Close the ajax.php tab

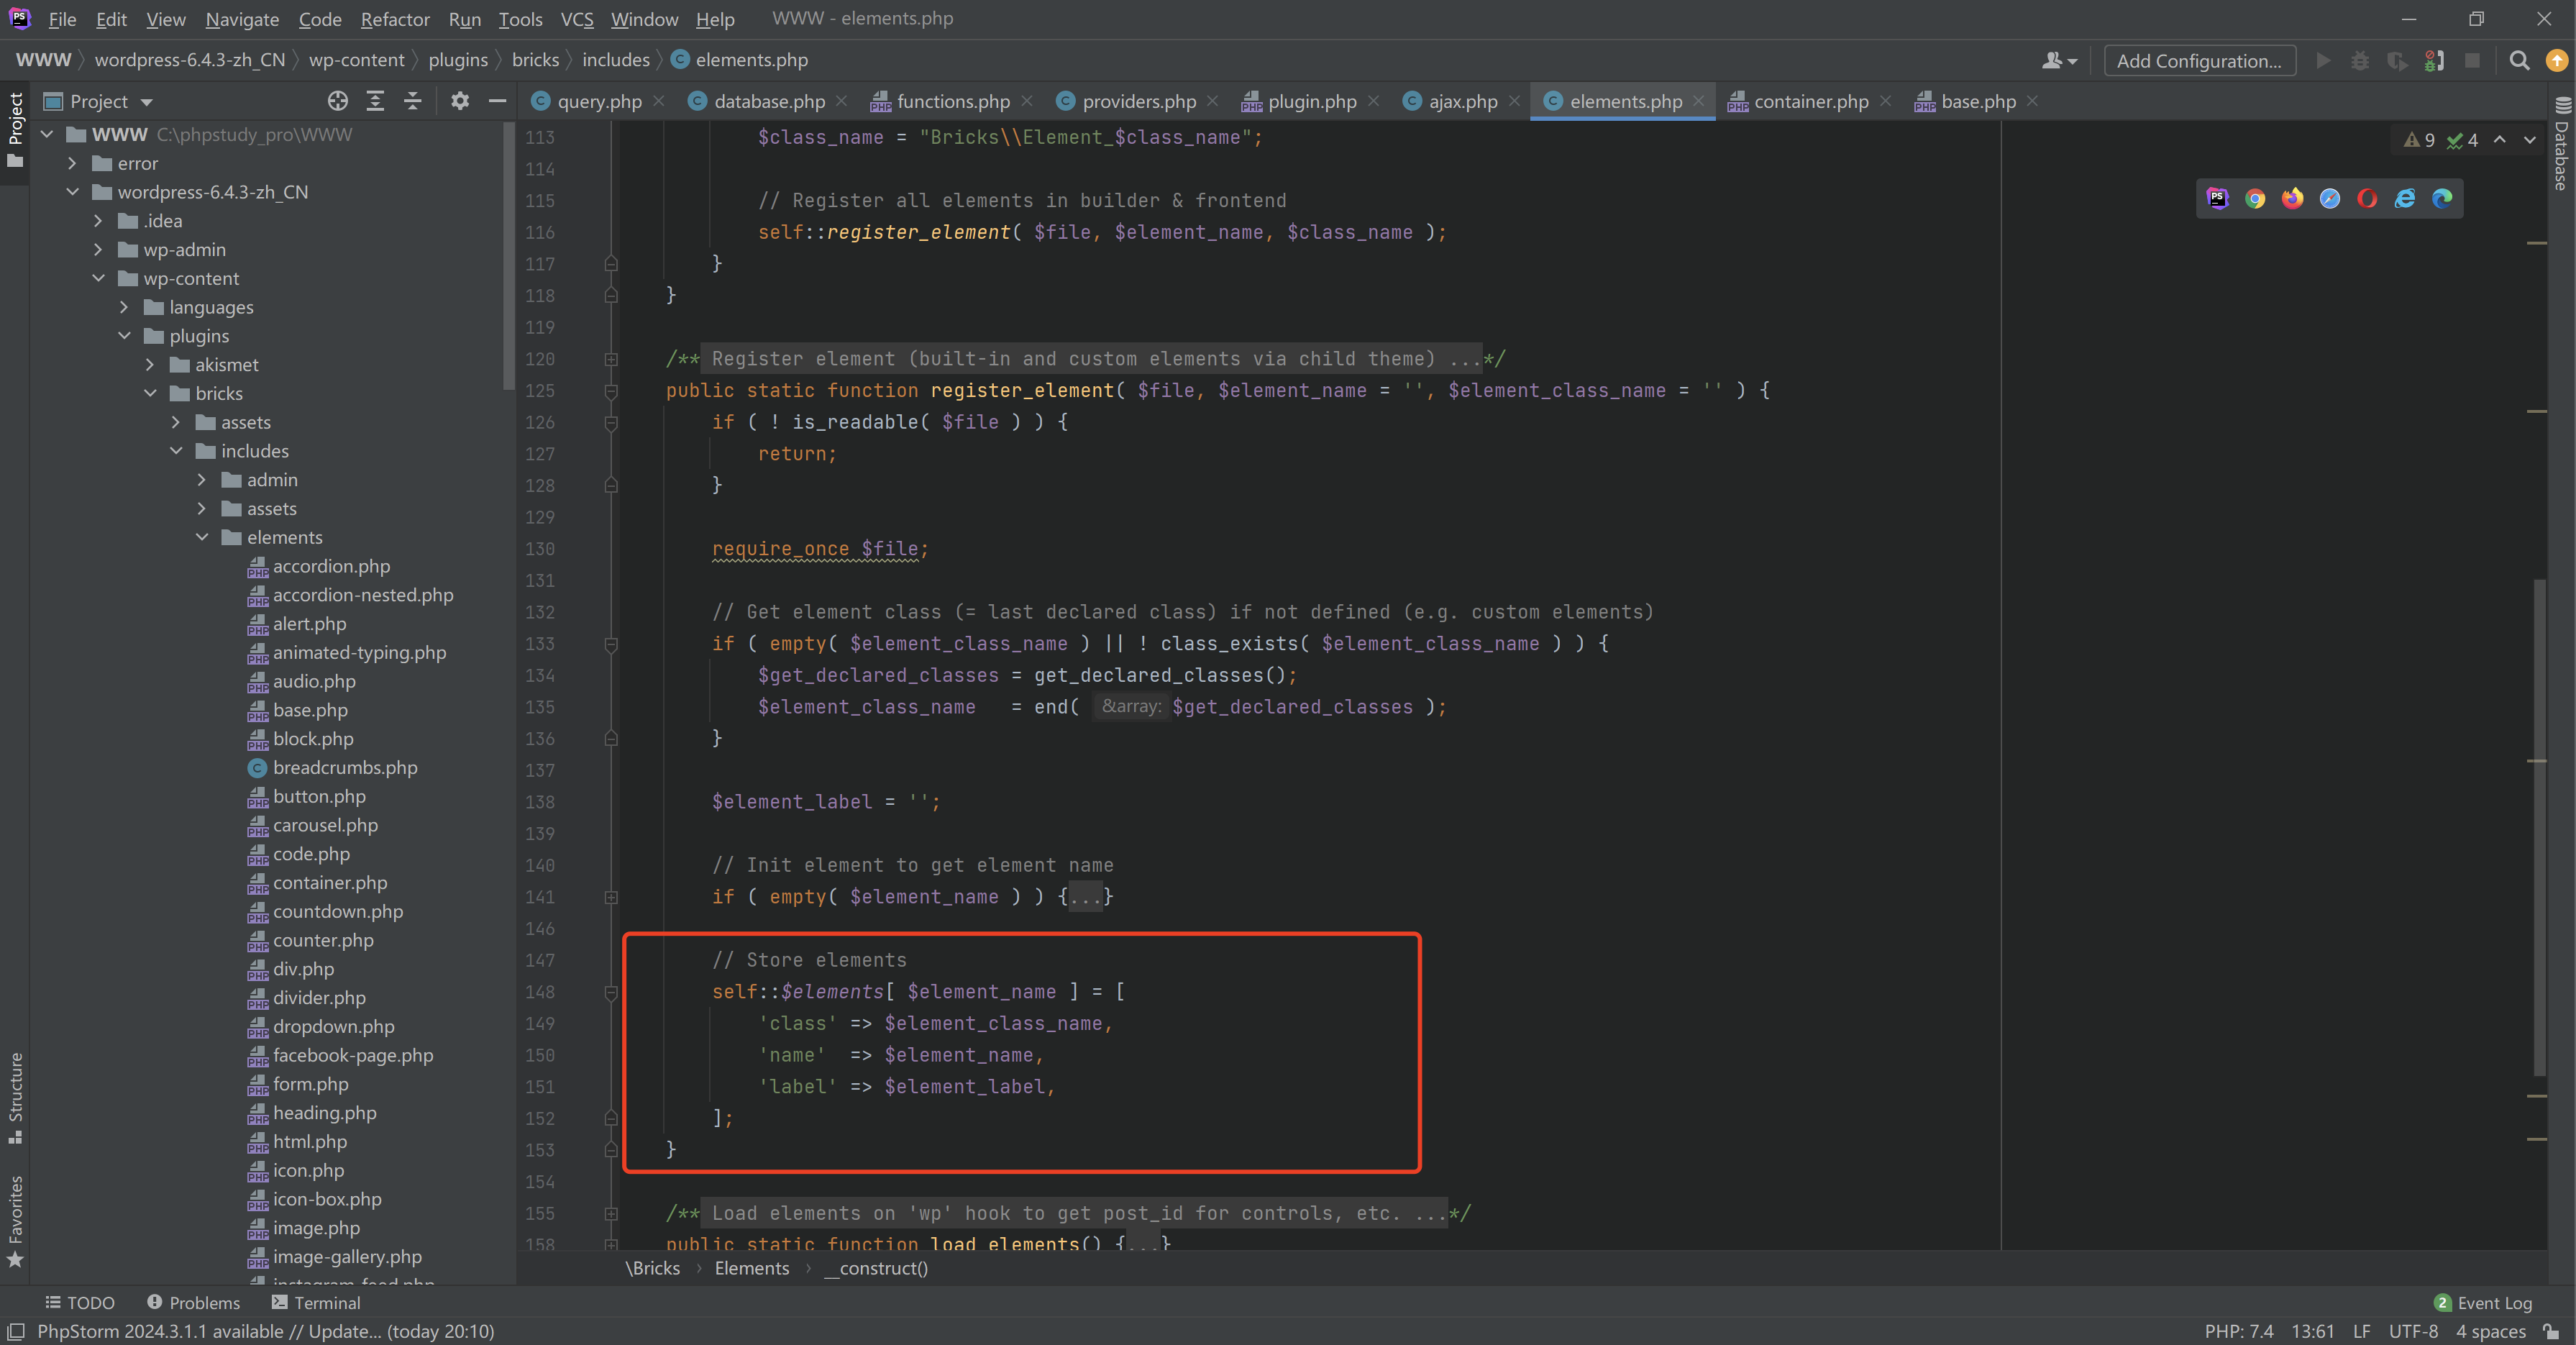tap(1514, 101)
